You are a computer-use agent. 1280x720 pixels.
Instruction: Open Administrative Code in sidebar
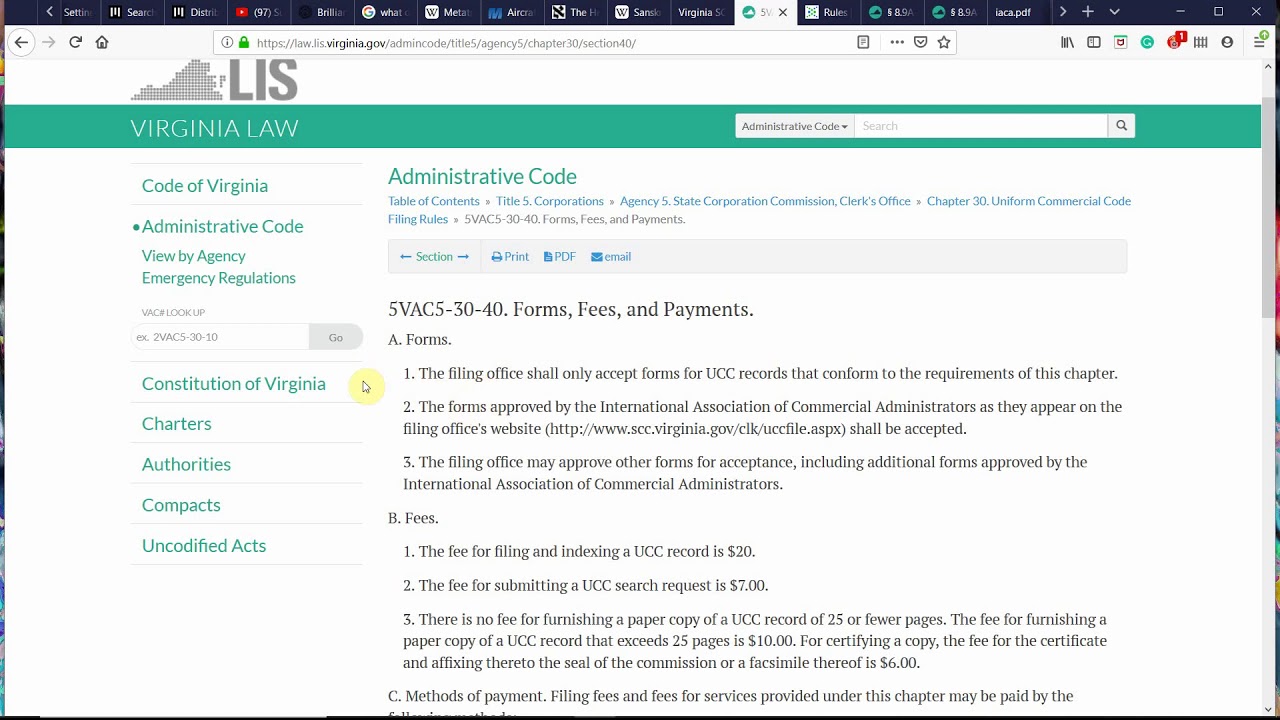[222, 226]
